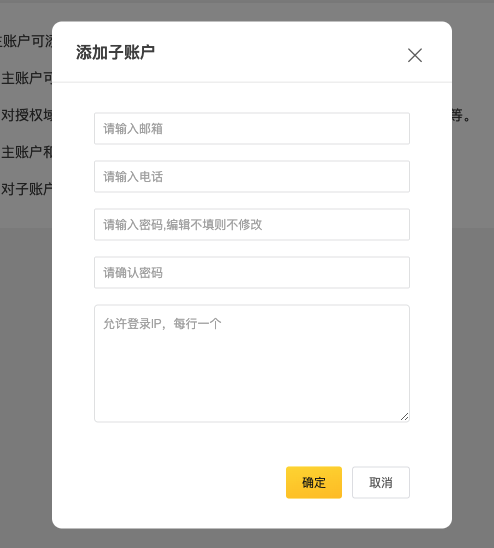Click the 等。 text beside the dialog
Image resolution: width=494 pixels, height=548 pixels.
pos(461,115)
